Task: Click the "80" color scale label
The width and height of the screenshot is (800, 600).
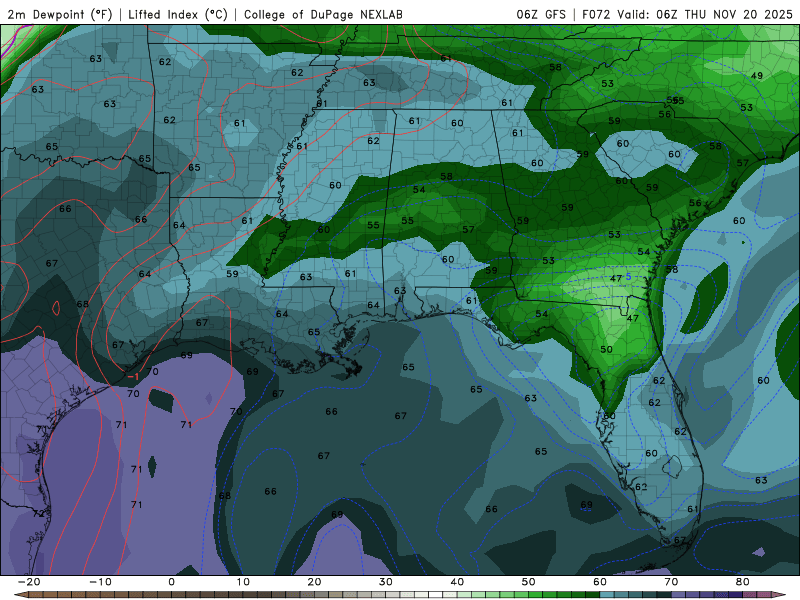Action: click(x=743, y=582)
